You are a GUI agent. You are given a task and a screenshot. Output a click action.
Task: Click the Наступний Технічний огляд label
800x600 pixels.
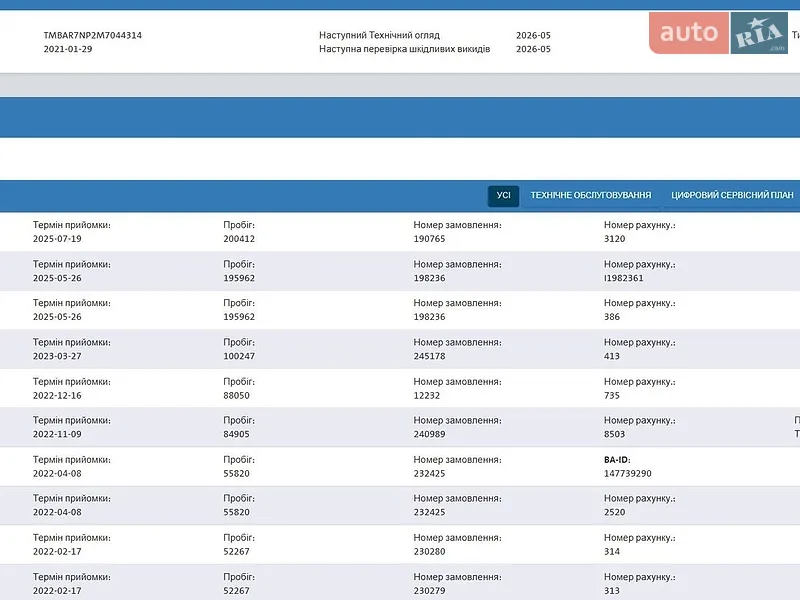point(380,35)
